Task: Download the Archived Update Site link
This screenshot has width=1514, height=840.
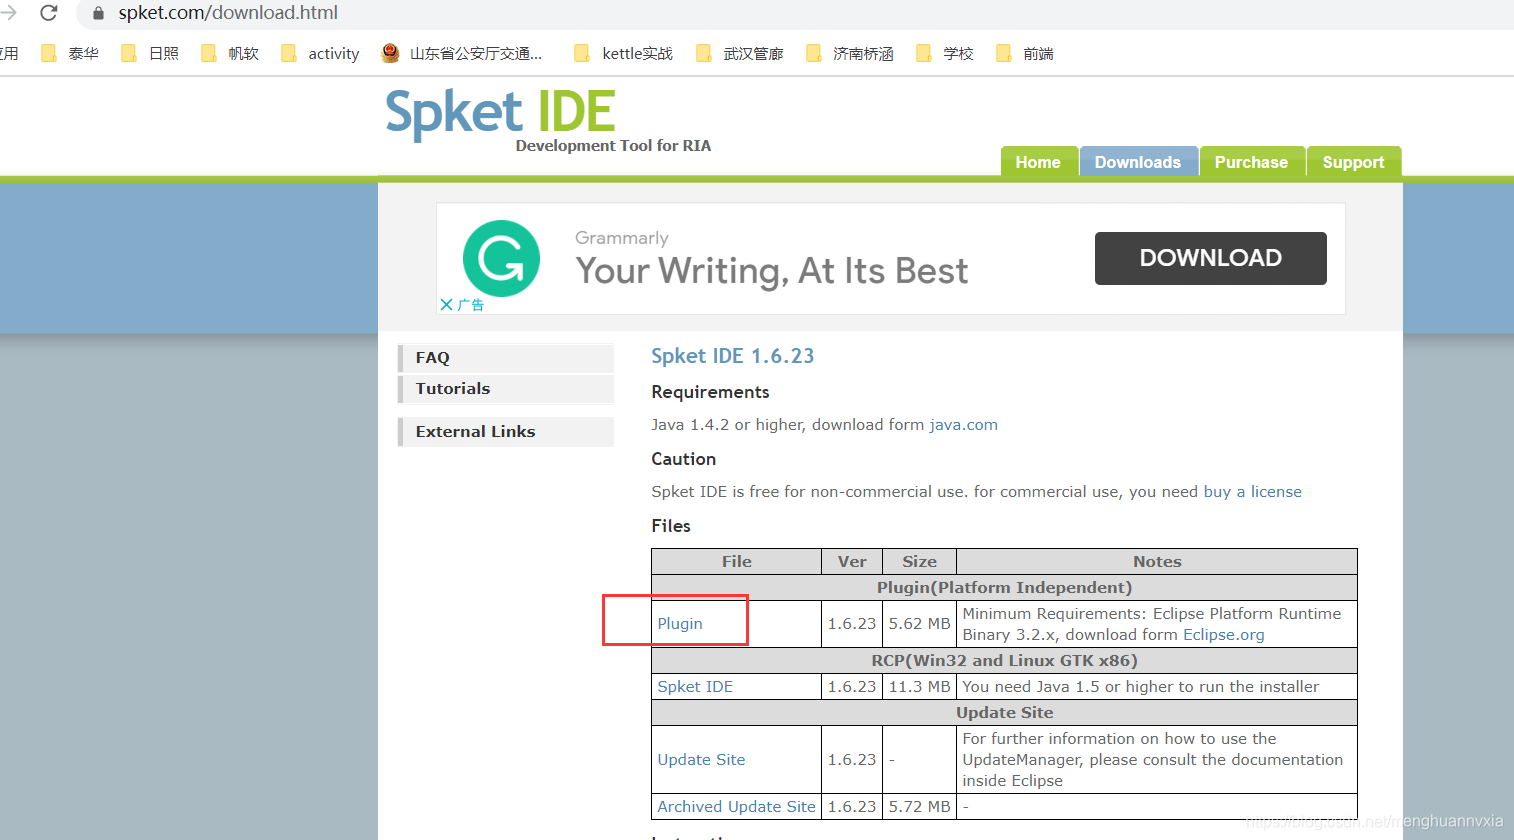Action: (736, 806)
